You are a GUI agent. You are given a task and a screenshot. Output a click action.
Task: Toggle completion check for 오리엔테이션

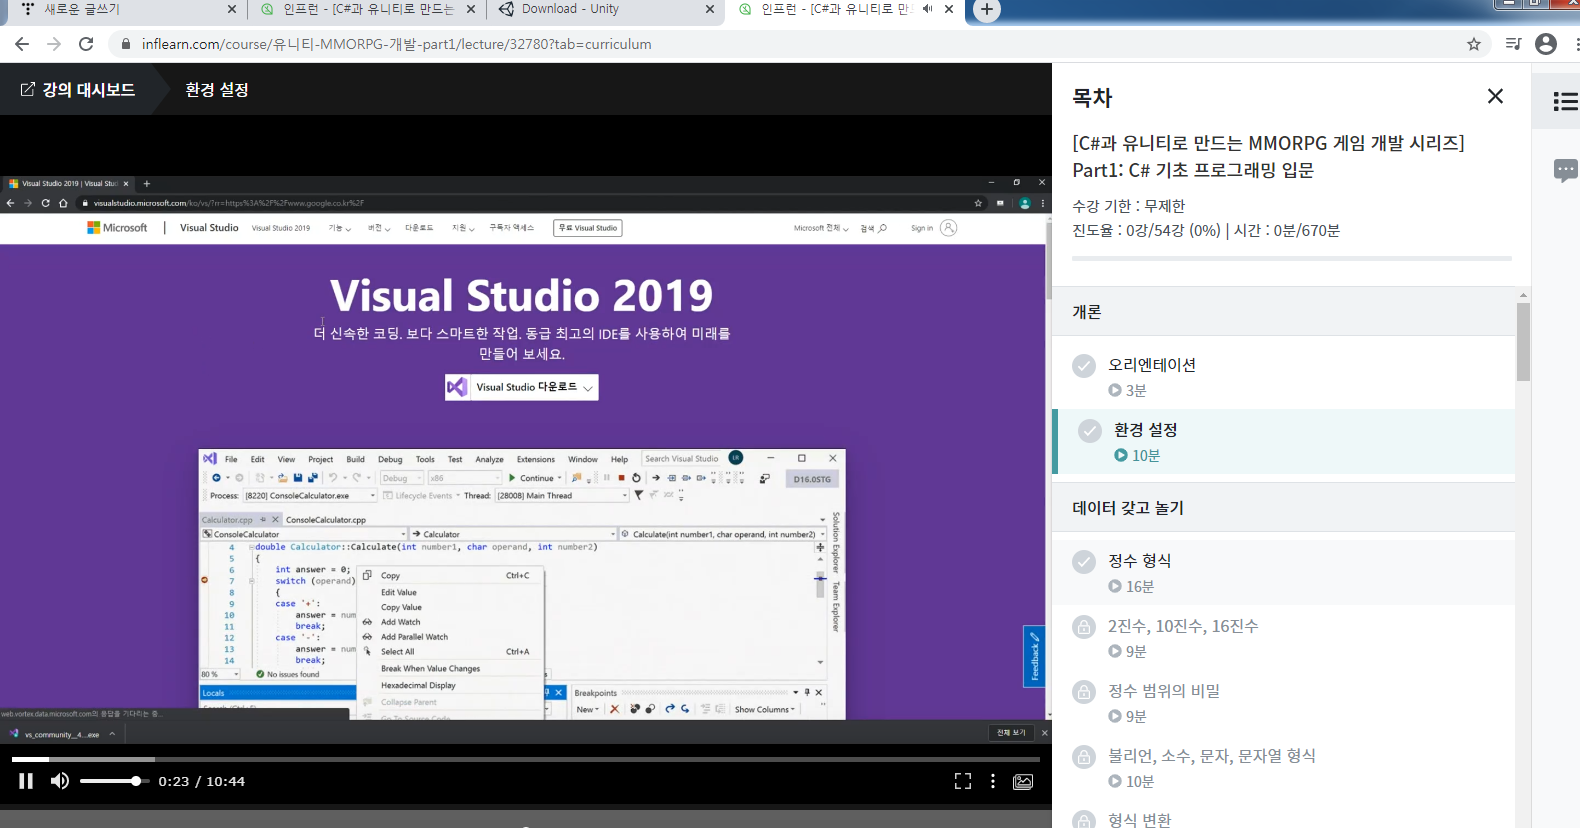(x=1084, y=365)
